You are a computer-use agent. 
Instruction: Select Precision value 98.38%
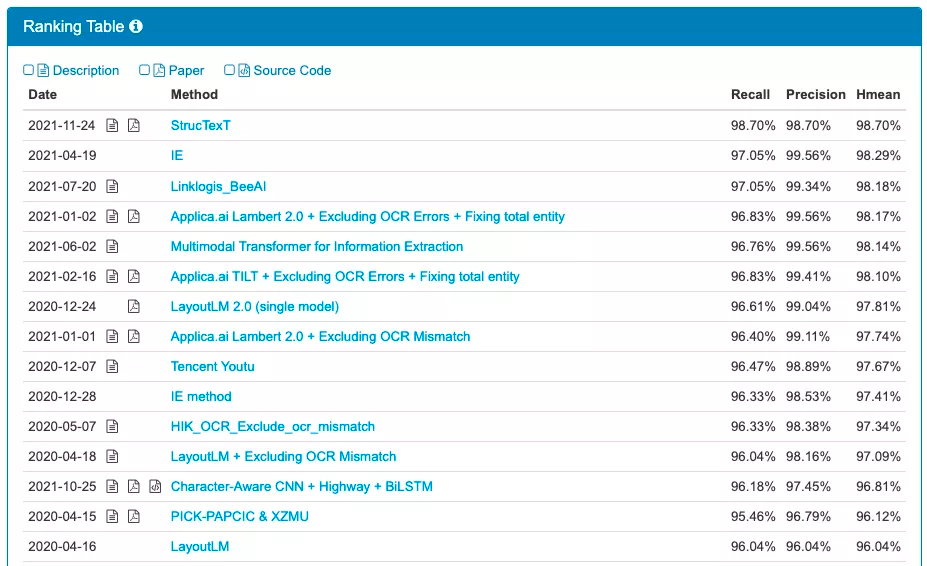click(808, 426)
